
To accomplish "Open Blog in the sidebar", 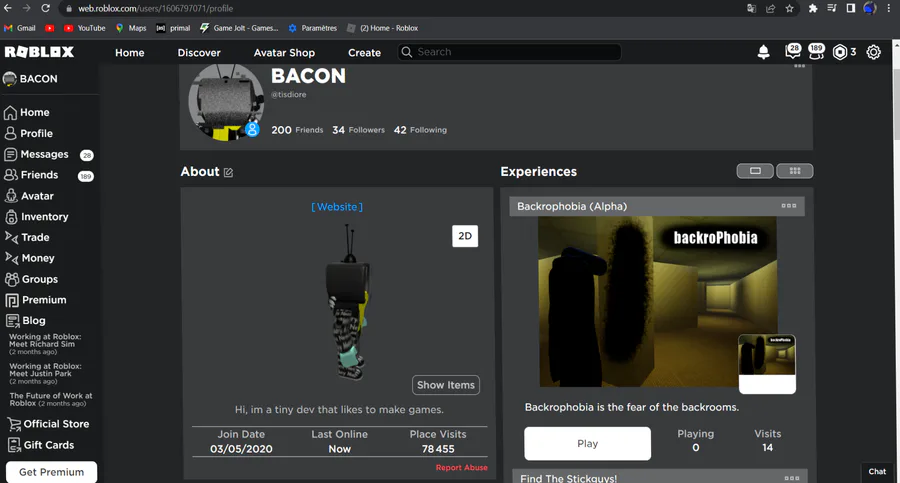I will tap(25, 320).
